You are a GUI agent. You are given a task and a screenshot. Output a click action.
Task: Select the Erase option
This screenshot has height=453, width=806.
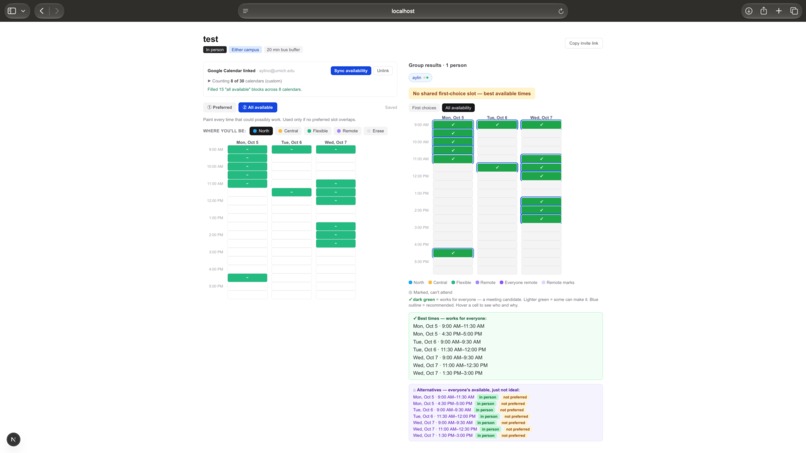point(375,131)
